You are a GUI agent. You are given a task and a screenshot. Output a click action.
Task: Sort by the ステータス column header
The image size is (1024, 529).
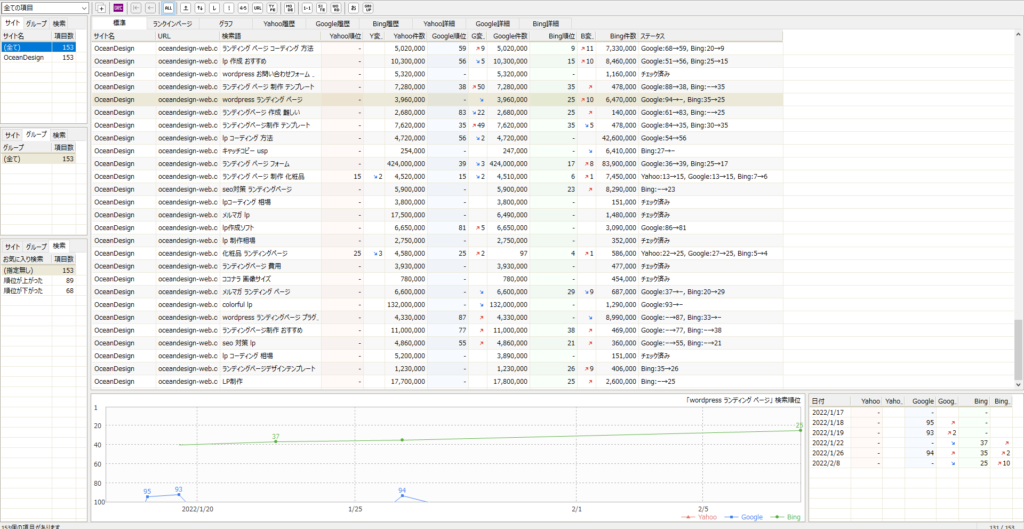click(711, 36)
